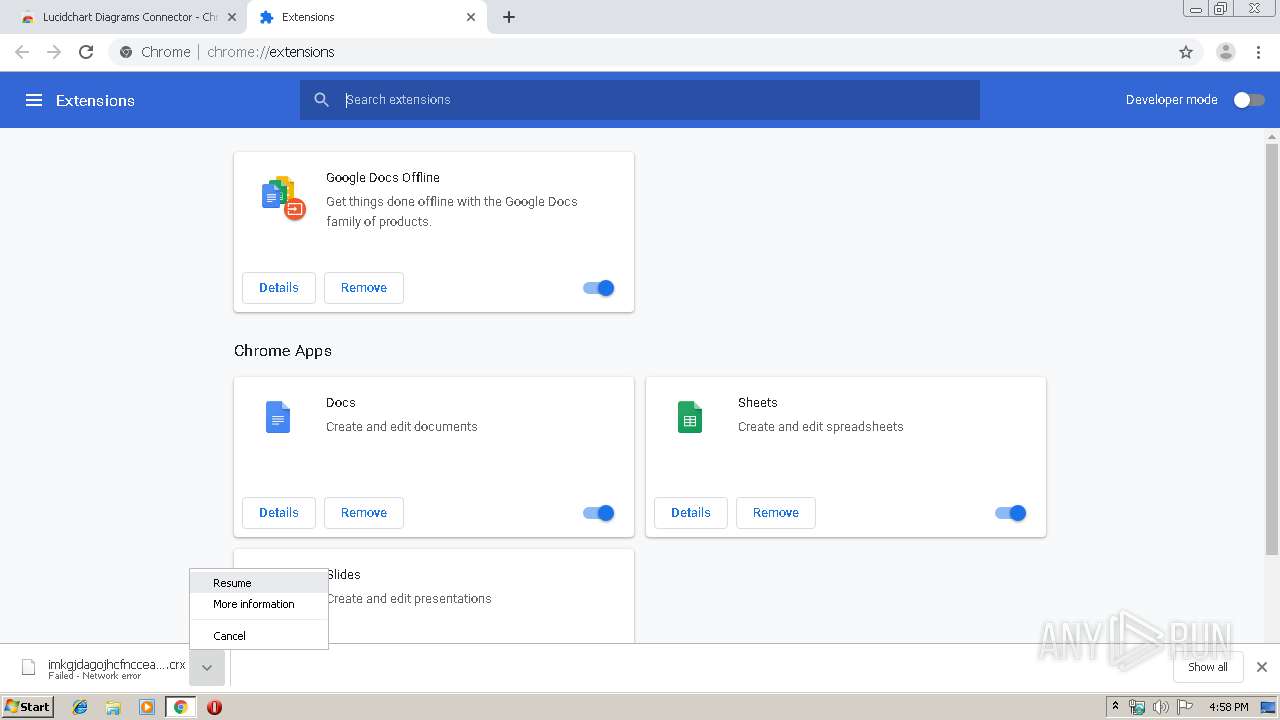This screenshot has width=1280, height=720.
Task: Open Details for Sheets app
Action: tap(691, 513)
